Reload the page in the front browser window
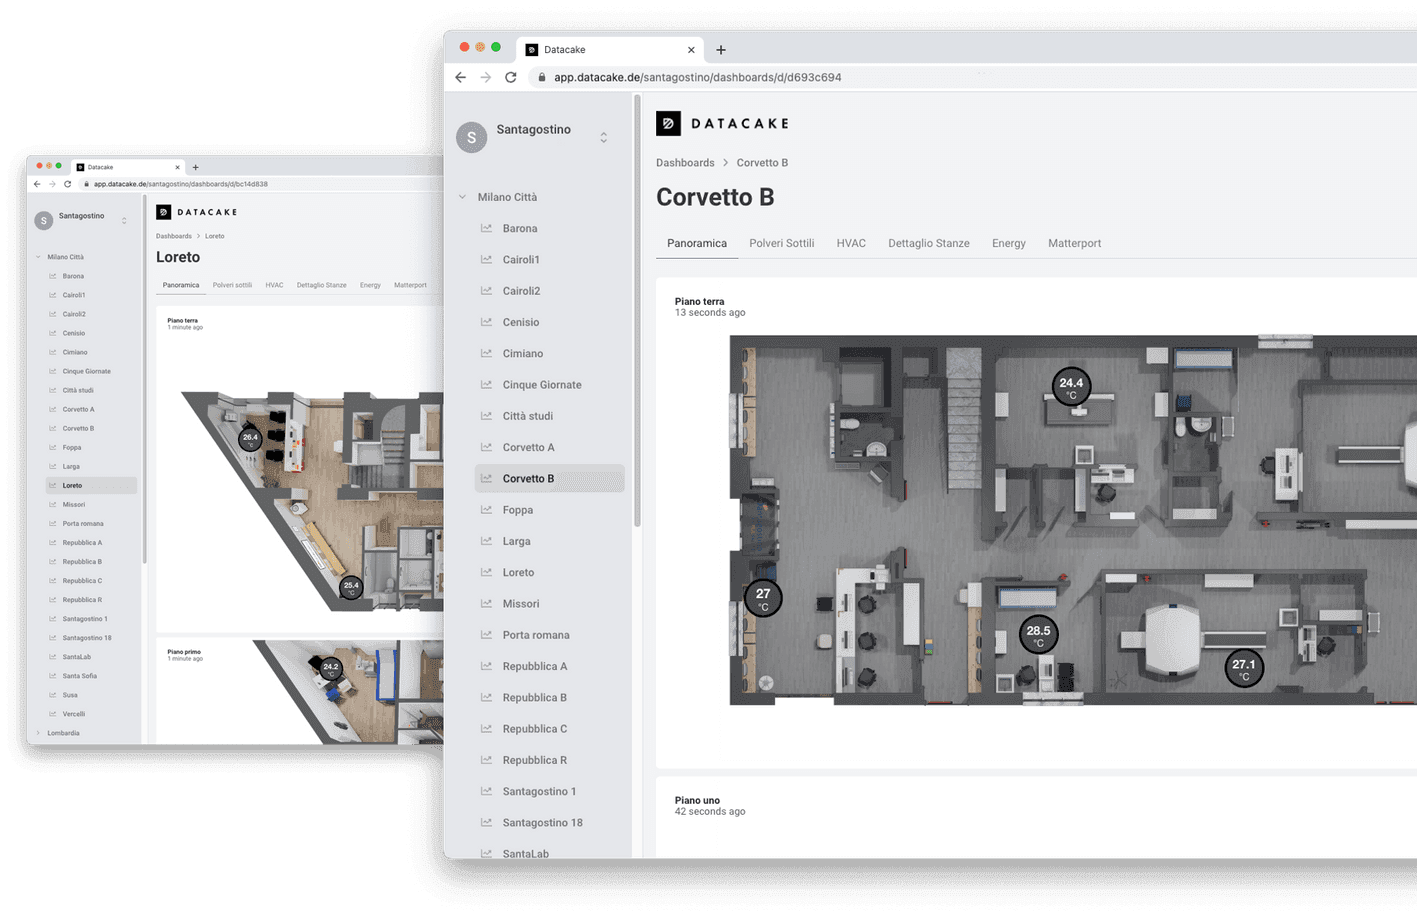Screen dimensions: 1417x917 tap(511, 77)
